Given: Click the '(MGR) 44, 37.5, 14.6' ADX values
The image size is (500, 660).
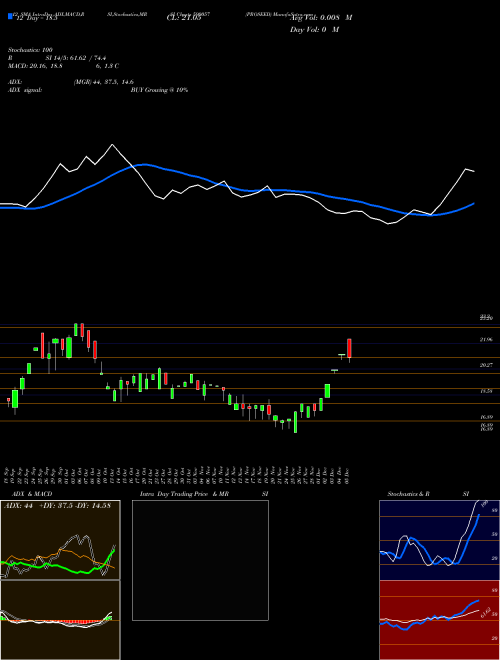Looking at the screenshot, I should (104, 82).
